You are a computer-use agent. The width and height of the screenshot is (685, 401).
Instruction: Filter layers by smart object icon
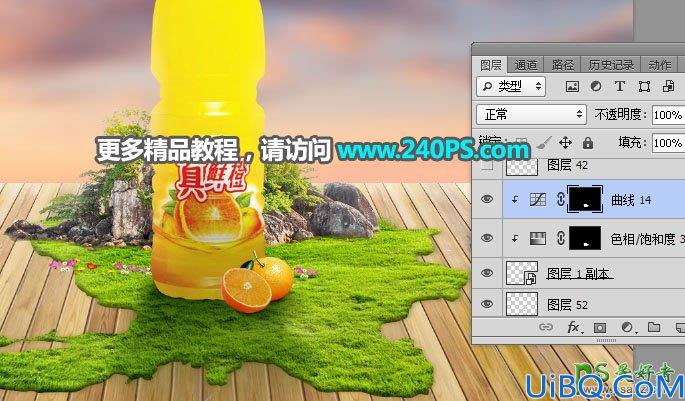click(668, 86)
